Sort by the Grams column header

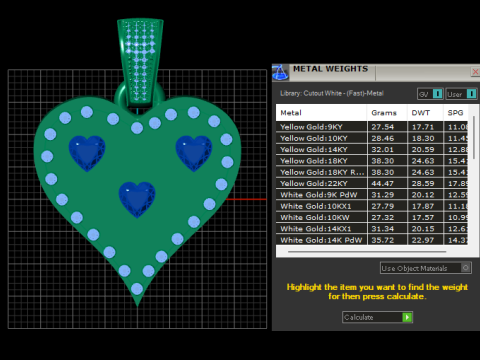(387, 113)
